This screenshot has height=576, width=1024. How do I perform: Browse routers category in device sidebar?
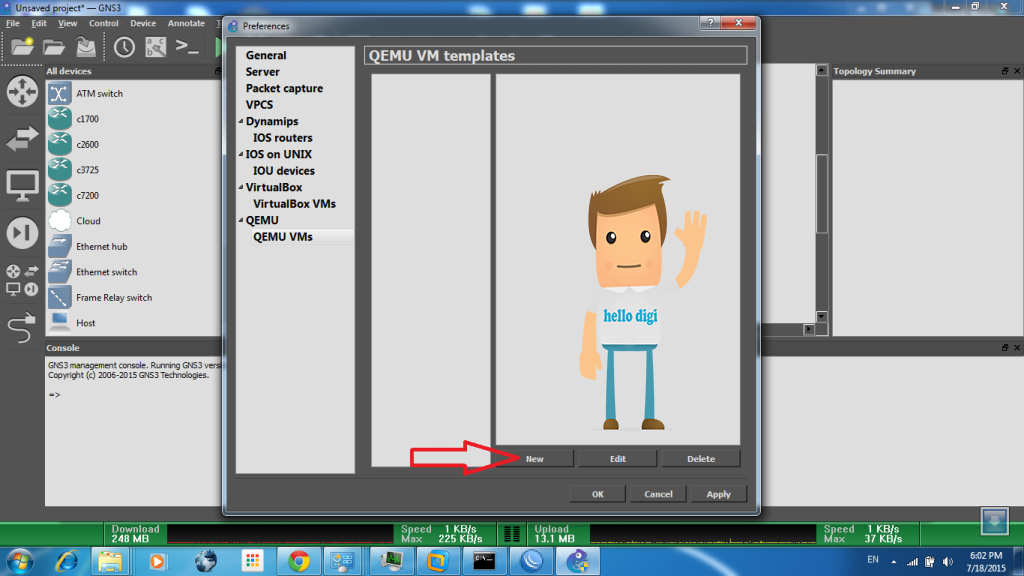pyautogui.click(x=22, y=91)
